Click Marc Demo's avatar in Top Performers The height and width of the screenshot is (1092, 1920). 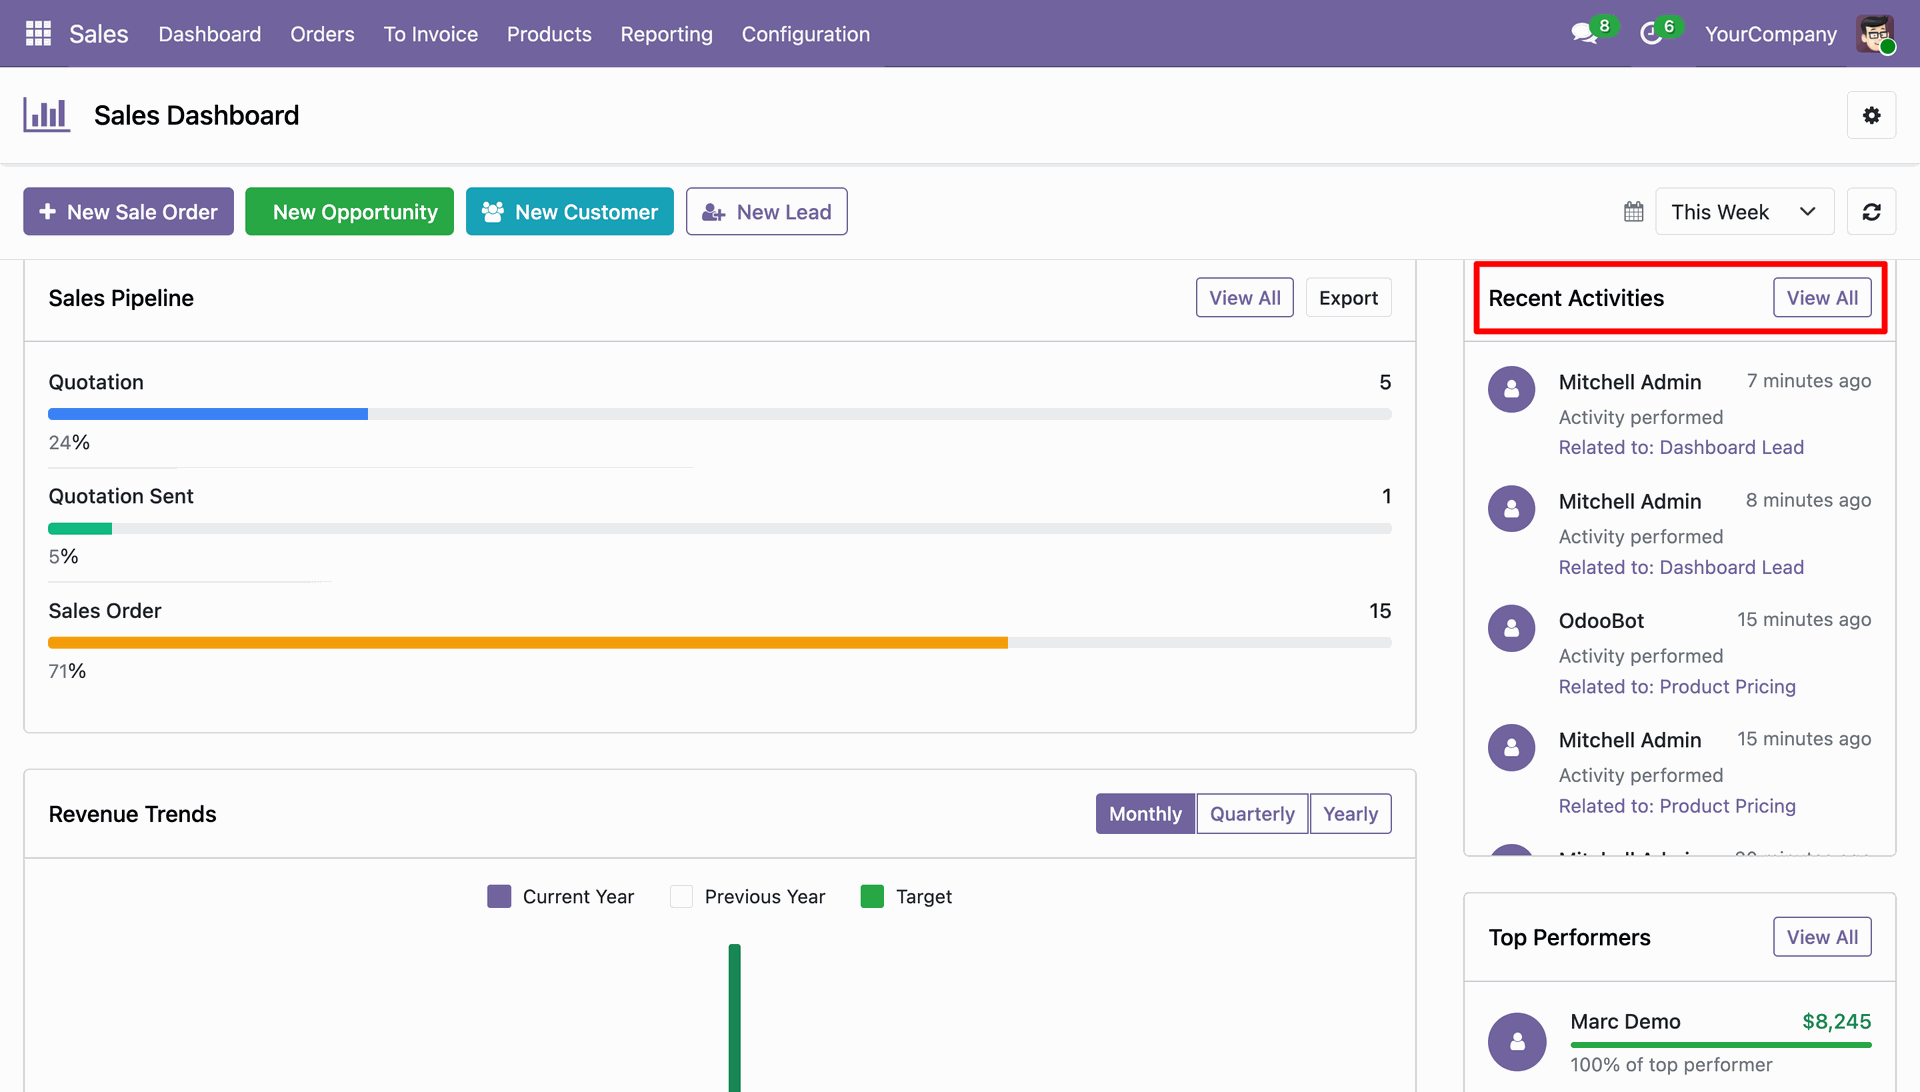pyautogui.click(x=1517, y=1042)
